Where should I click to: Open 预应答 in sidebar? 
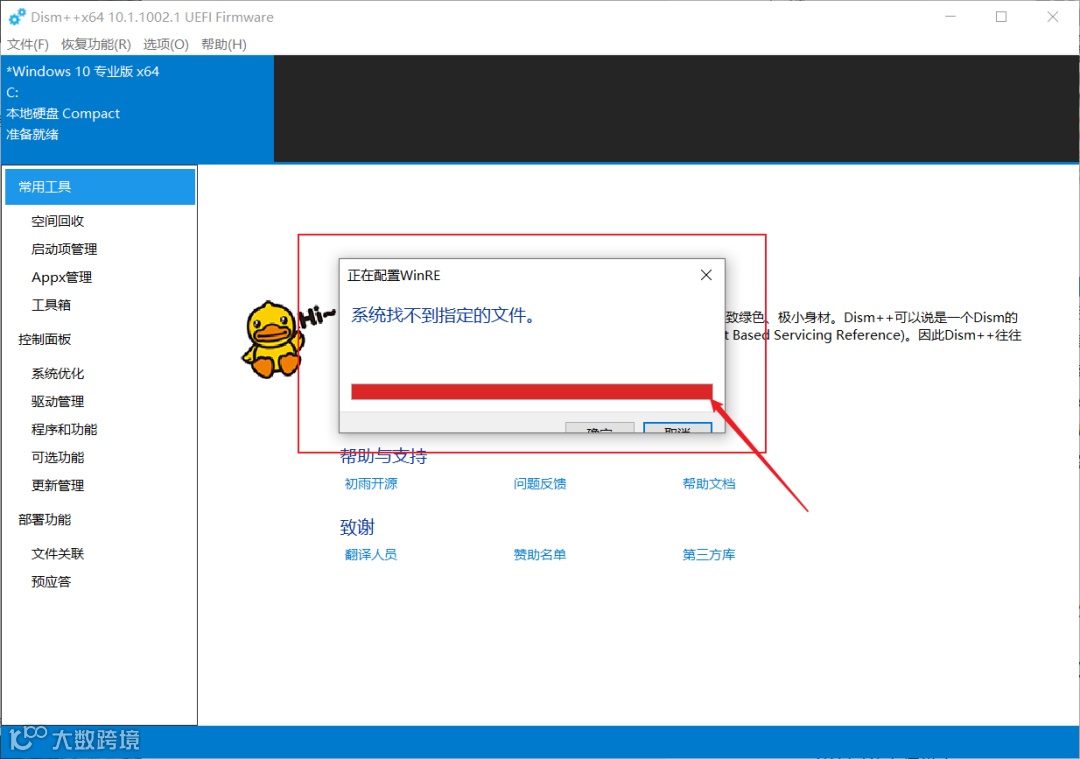pyautogui.click(x=51, y=581)
